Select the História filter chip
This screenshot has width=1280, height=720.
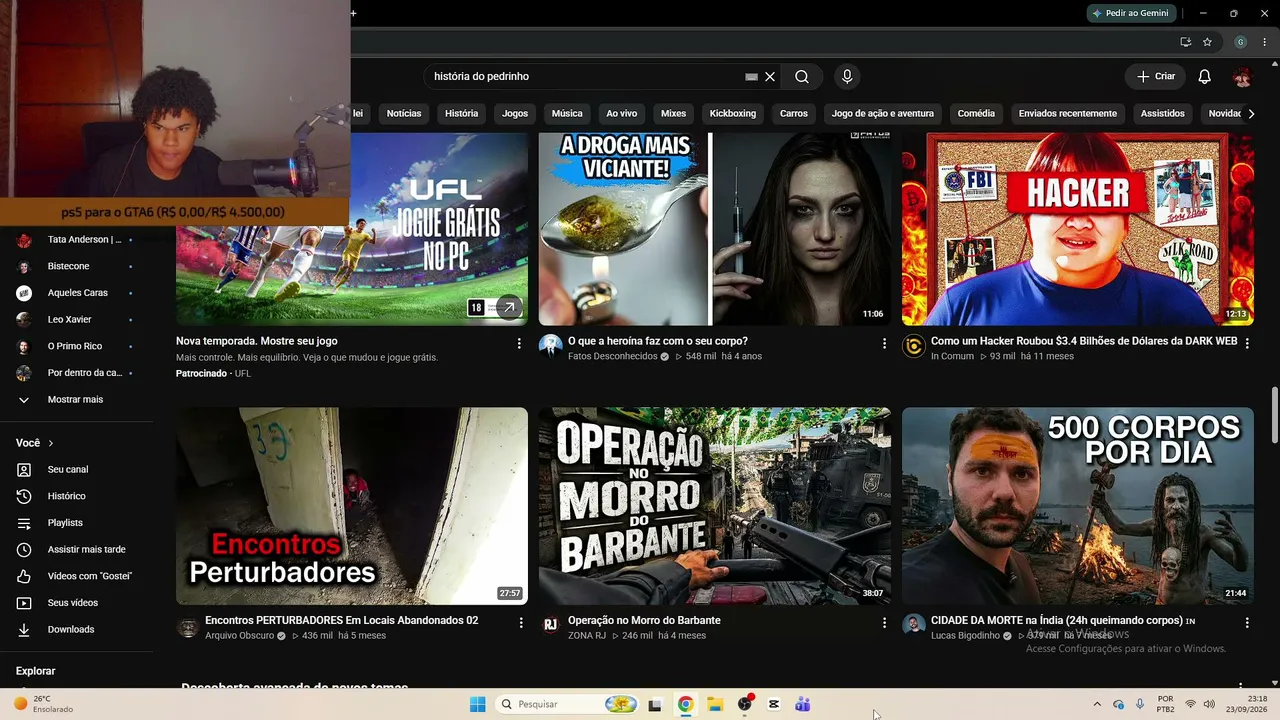click(462, 114)
